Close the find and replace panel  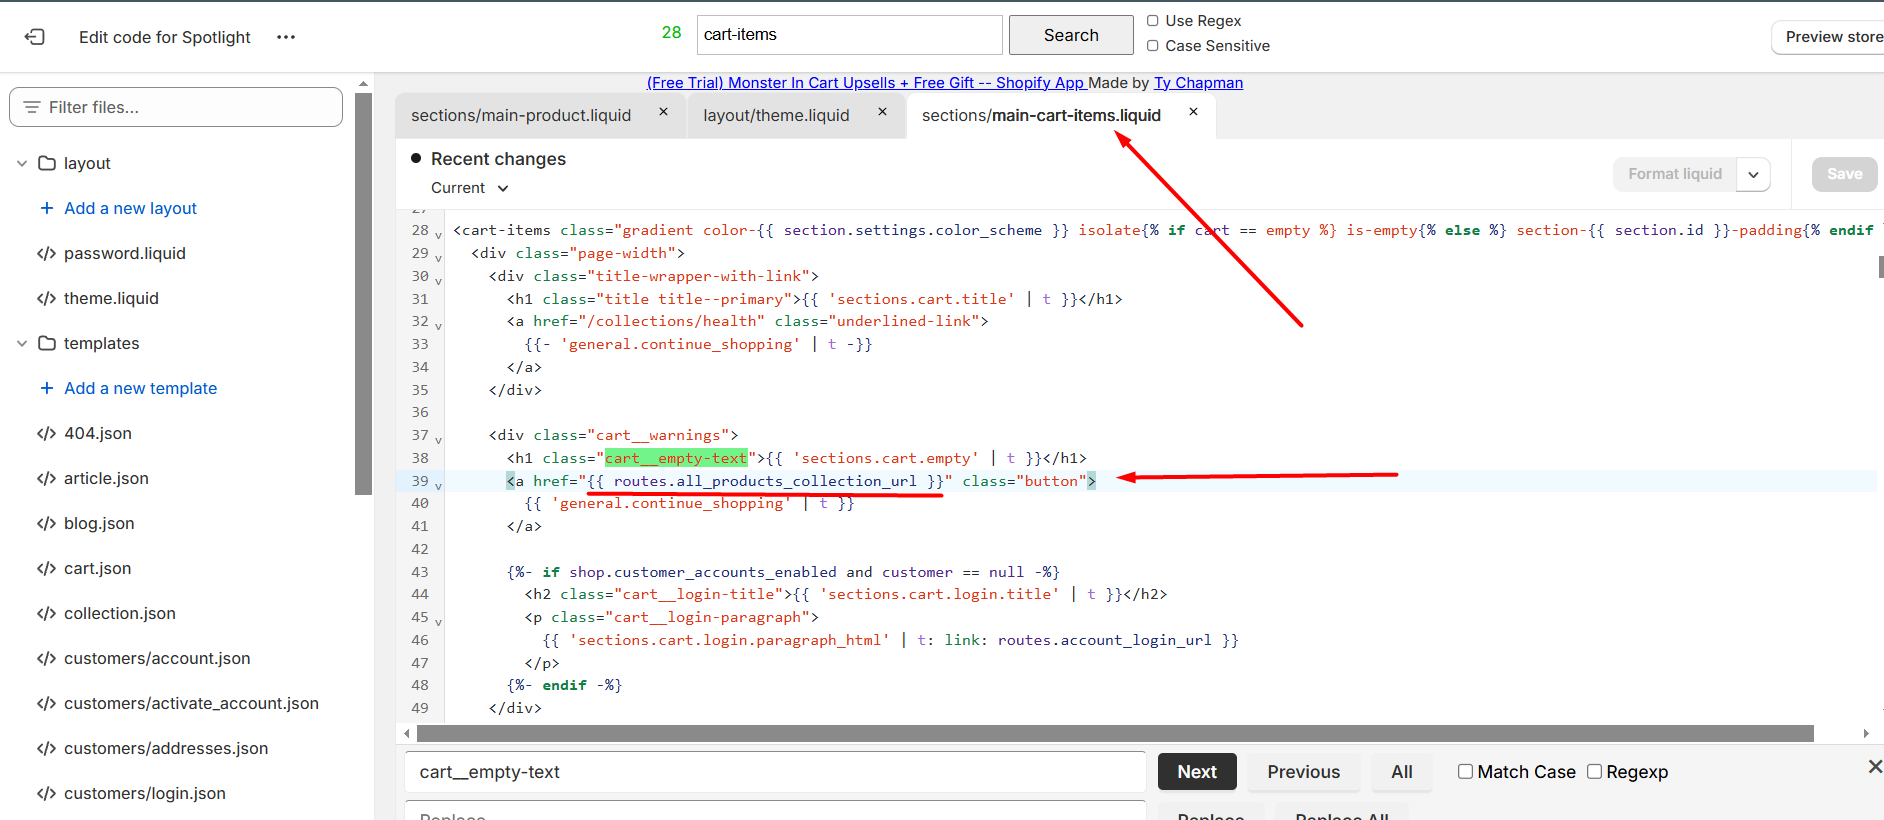coord(1875,767)
